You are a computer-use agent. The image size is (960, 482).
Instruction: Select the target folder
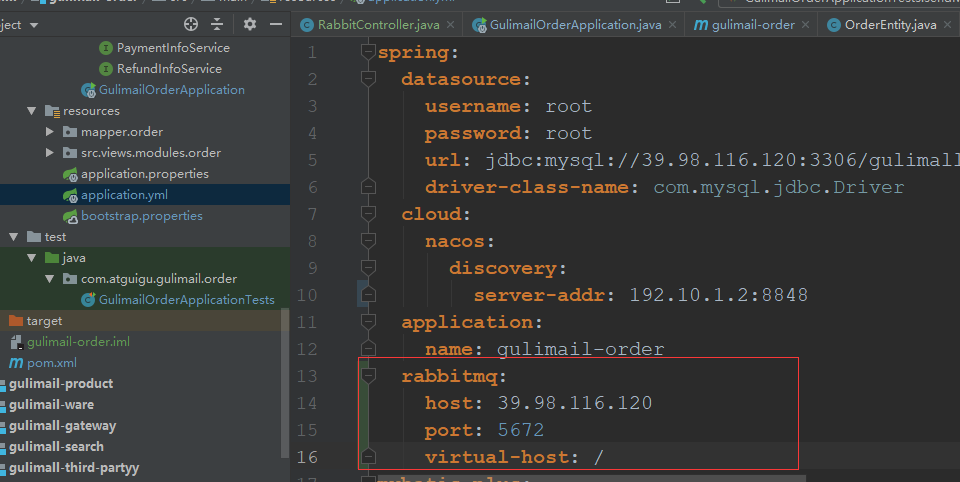(44, 321)
